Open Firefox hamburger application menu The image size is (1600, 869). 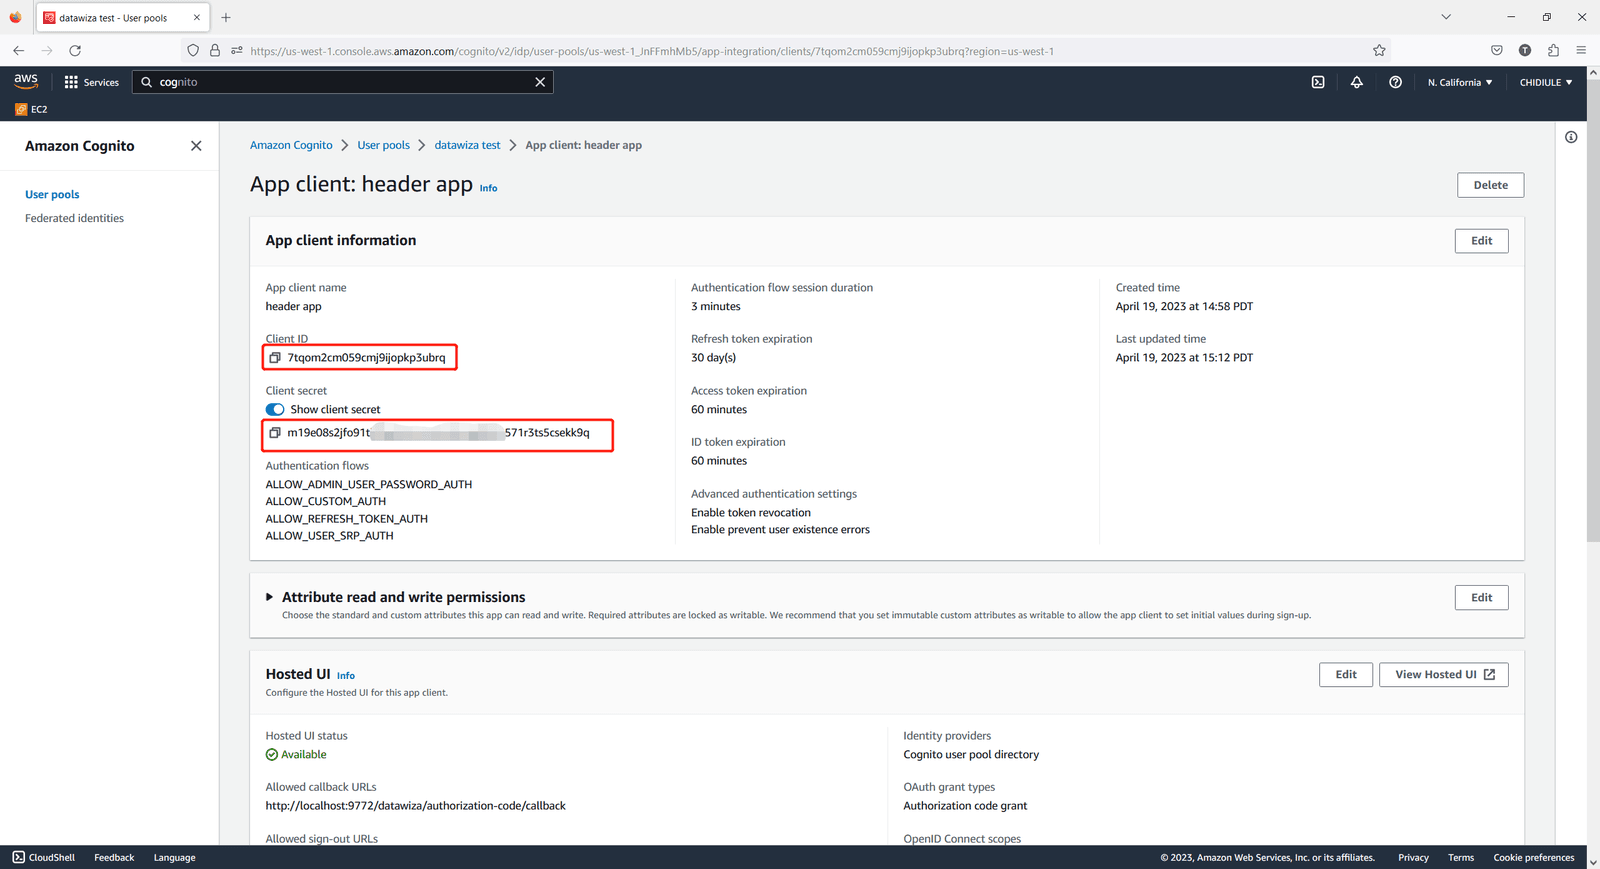tap(1581, 50)
